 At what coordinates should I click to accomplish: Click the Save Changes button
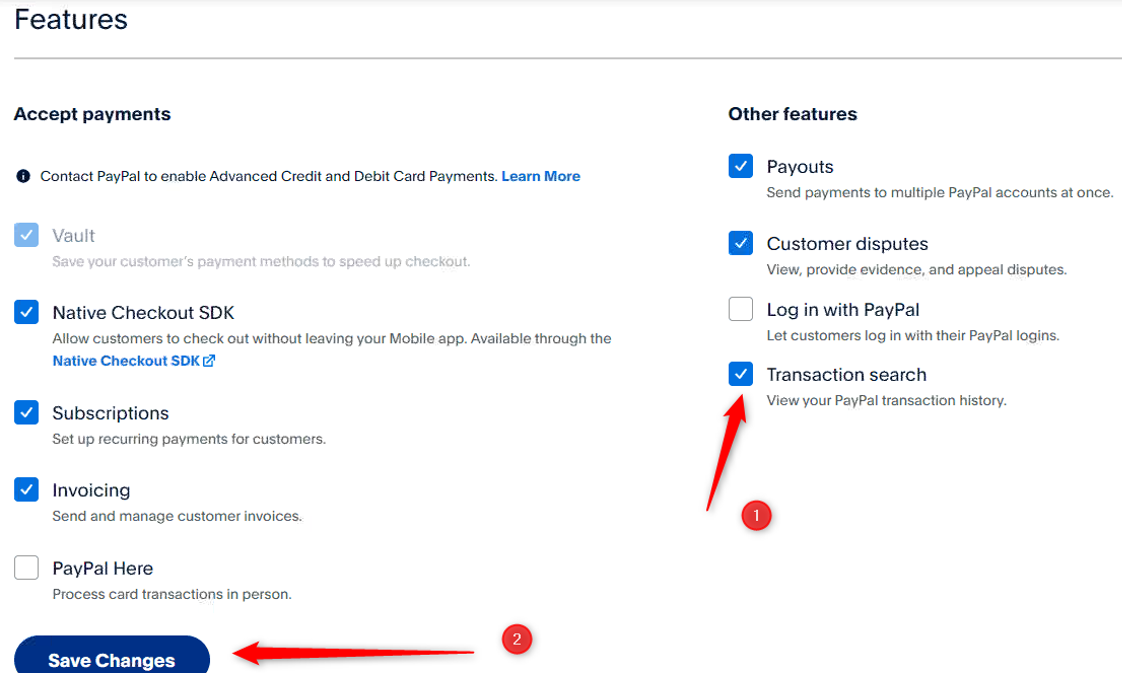(x=112, y=655)
